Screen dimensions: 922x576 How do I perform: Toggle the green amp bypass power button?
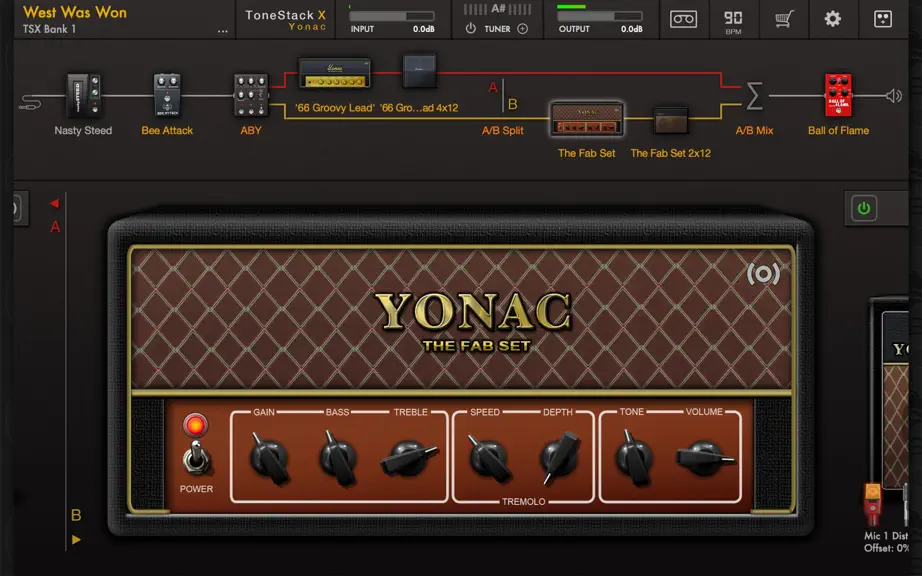[x=864, y=208]
